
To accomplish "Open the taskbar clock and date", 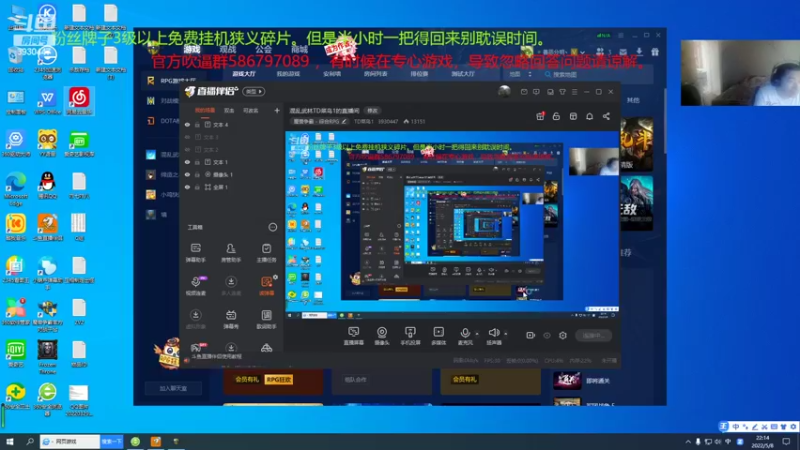I will point(763,441).
